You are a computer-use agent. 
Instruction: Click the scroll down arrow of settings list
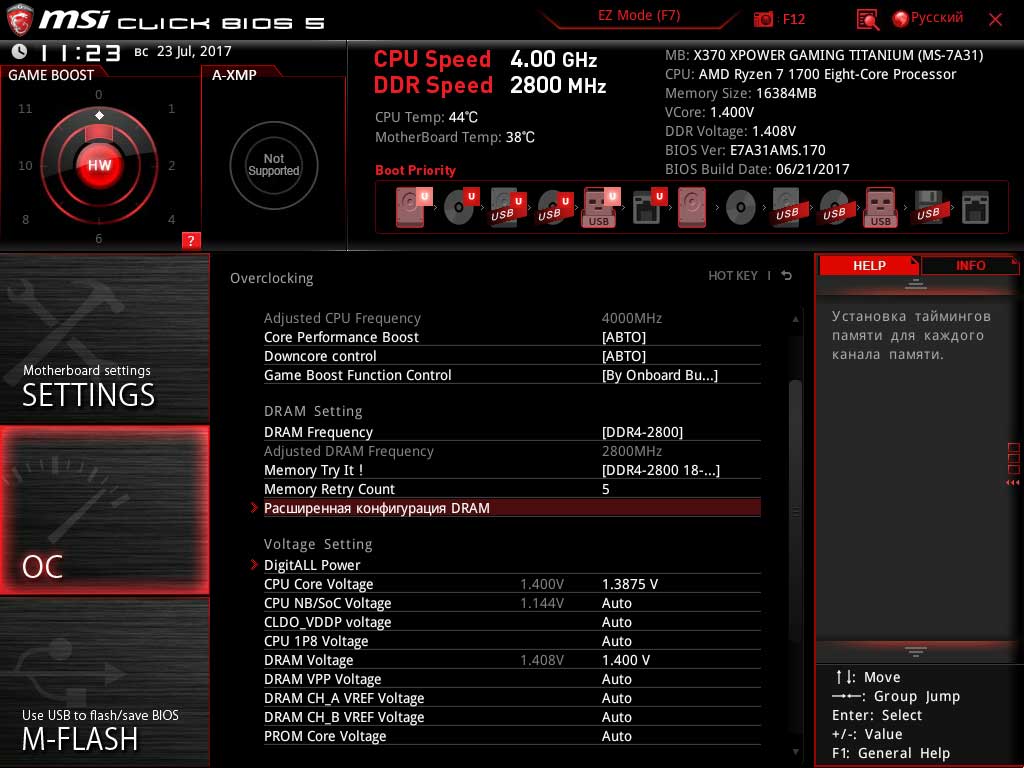[795, 752]
